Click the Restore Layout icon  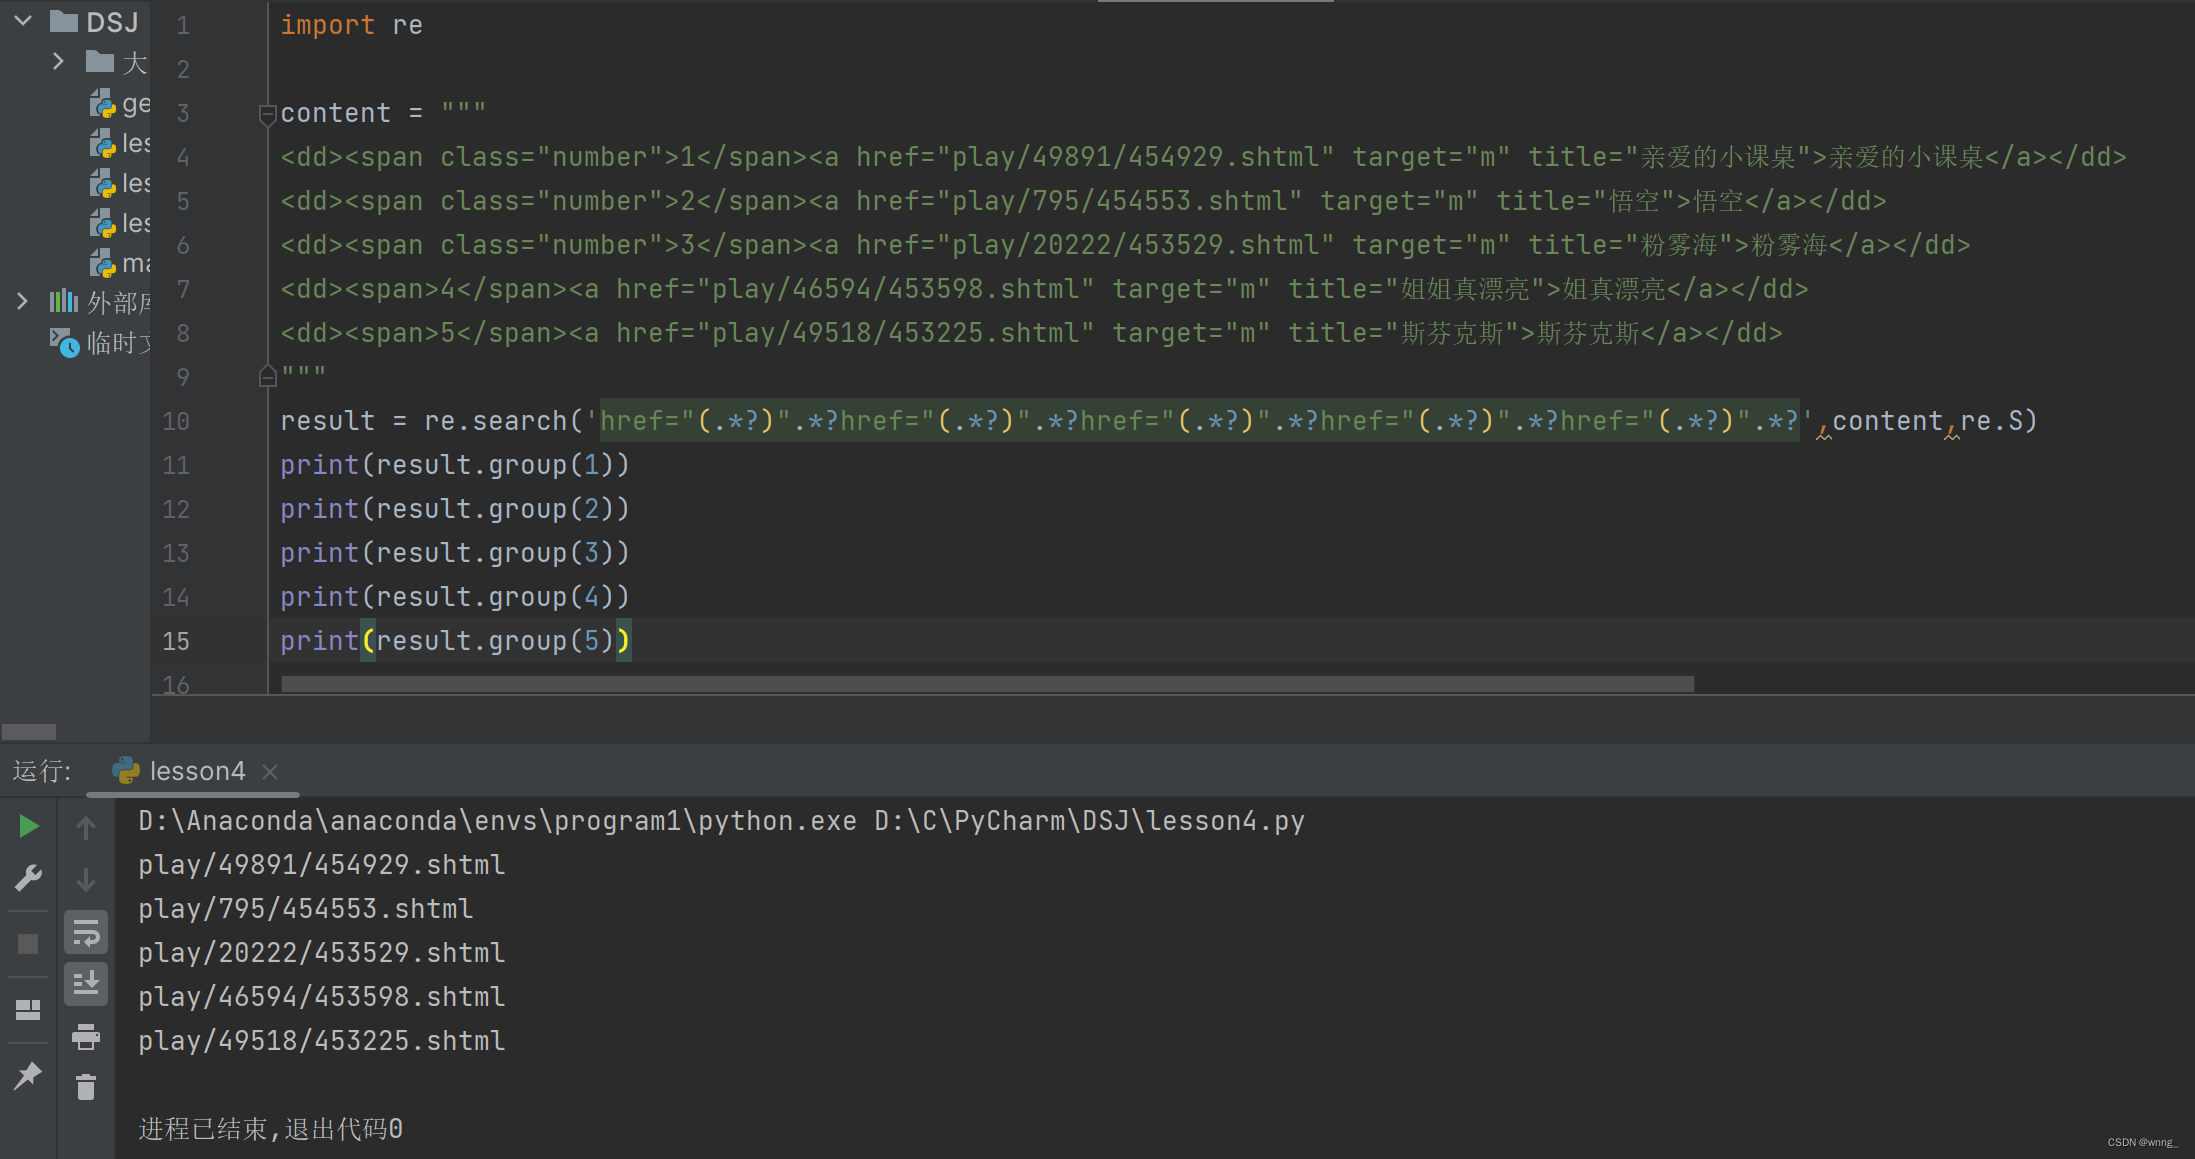28,1009
